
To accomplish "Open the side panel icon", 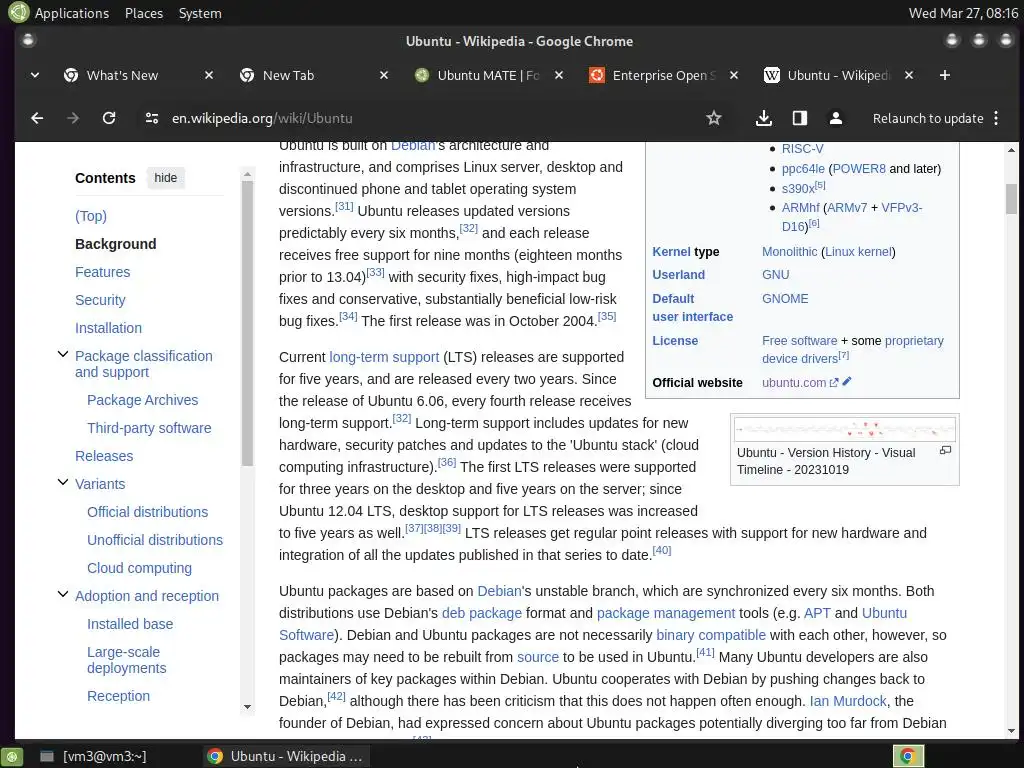I will 799,118.
